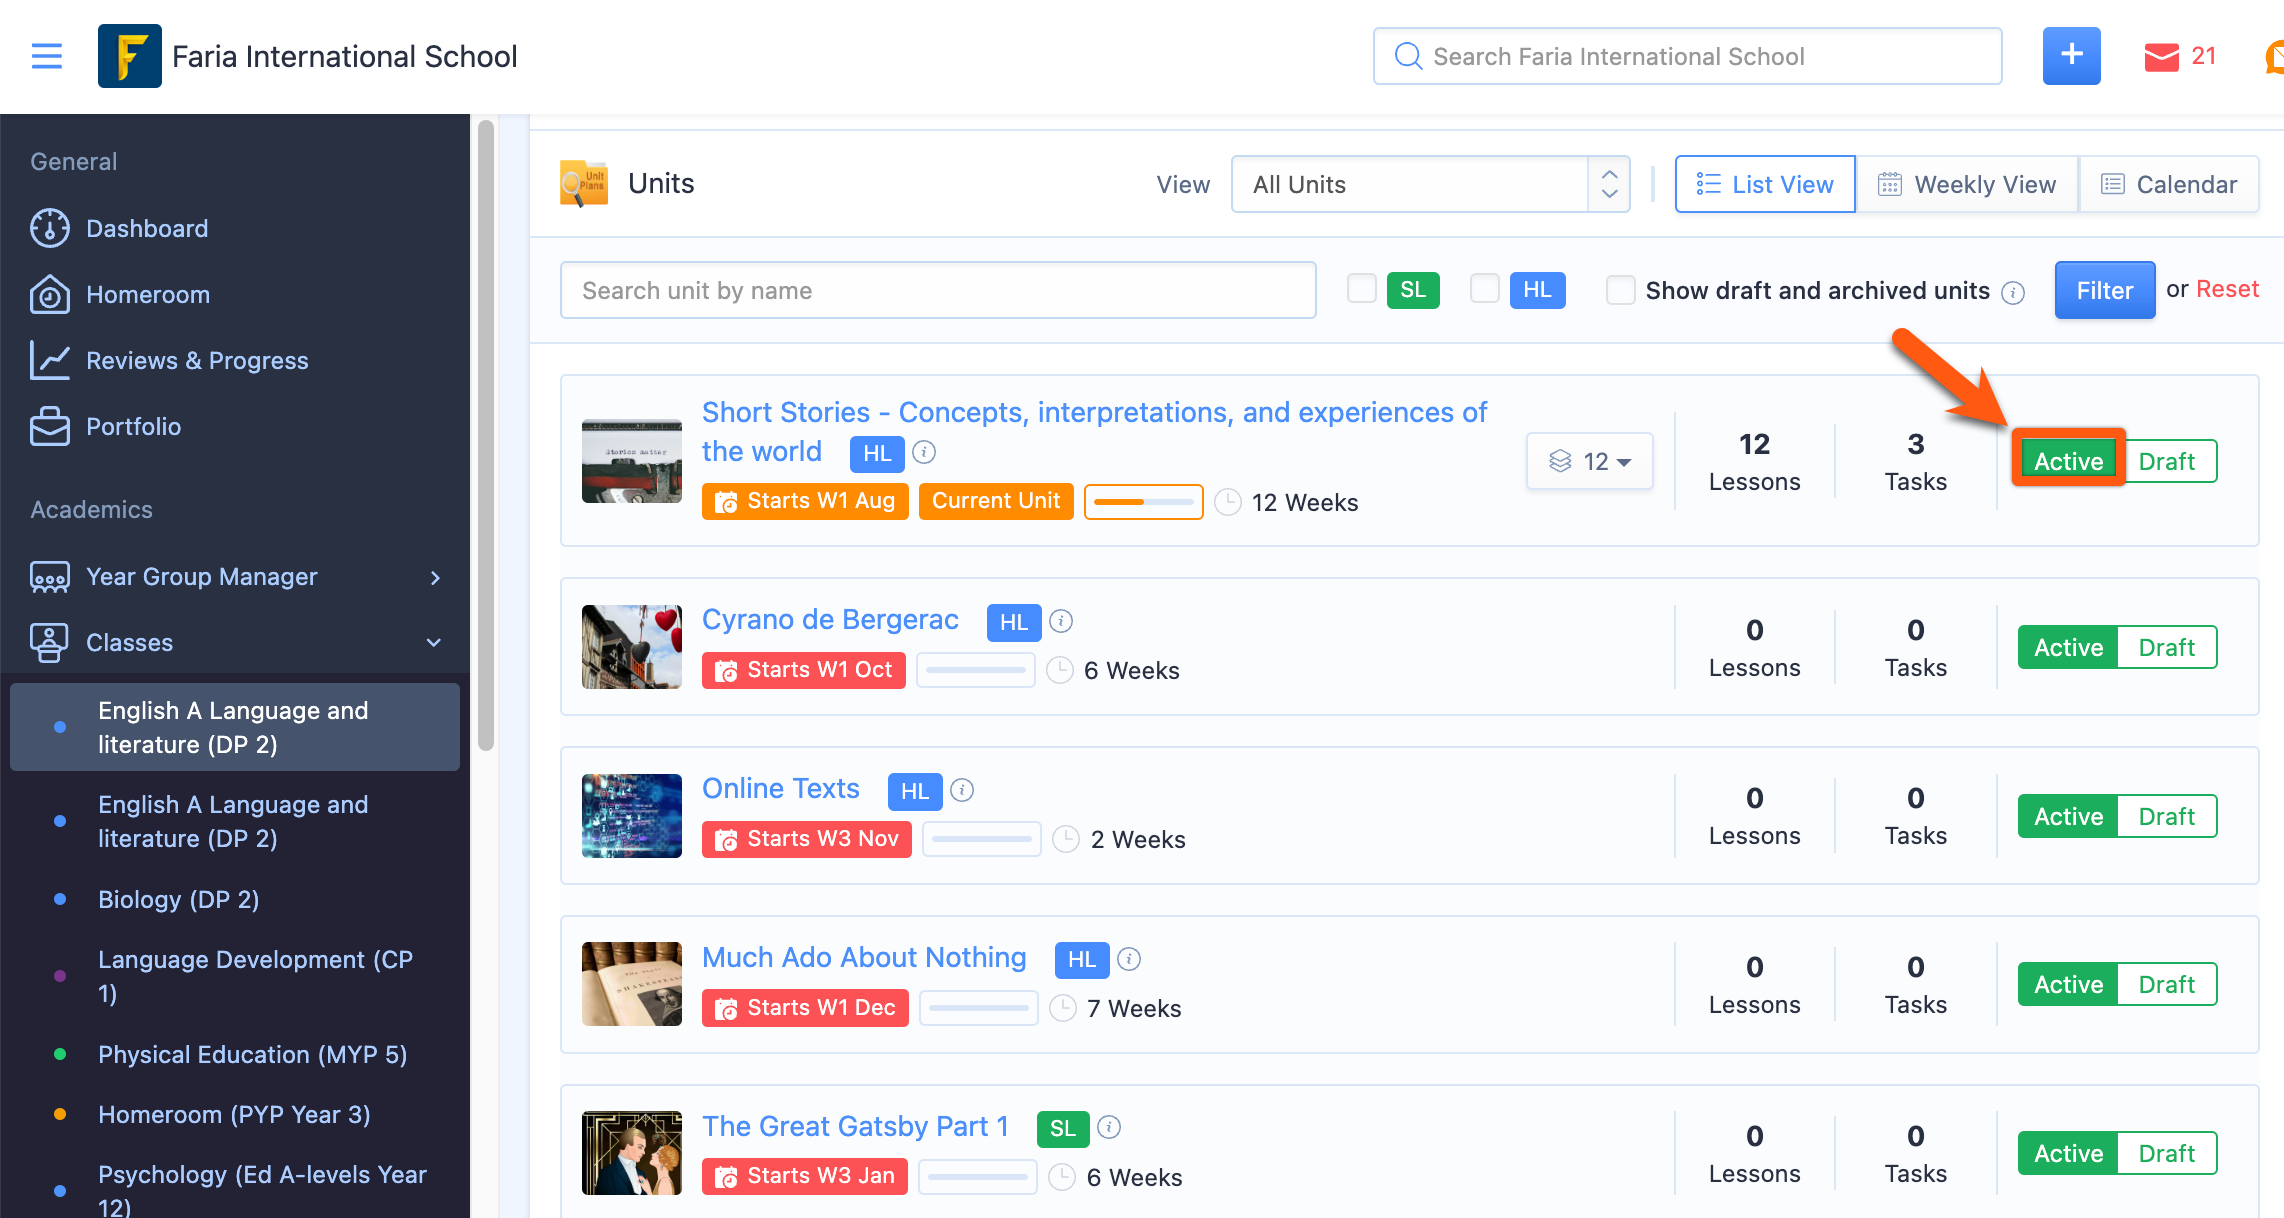Click the blue plus add button
This screenshot has width=2284, height=1218.
(x=2071, y=56)
